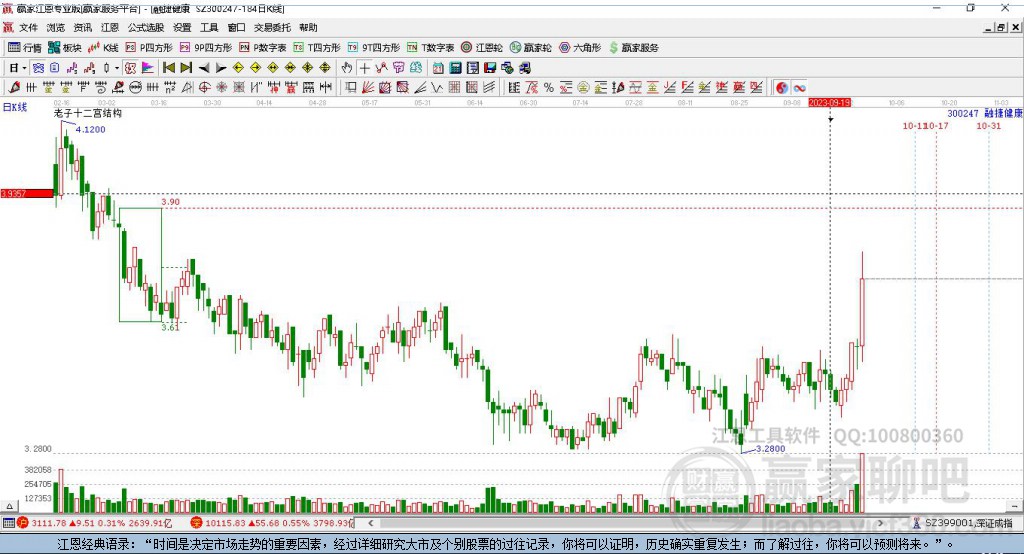Open the 资讯 menu
Image resolution: width=1024 pixels, height=554 pixels.
(83, 27)
